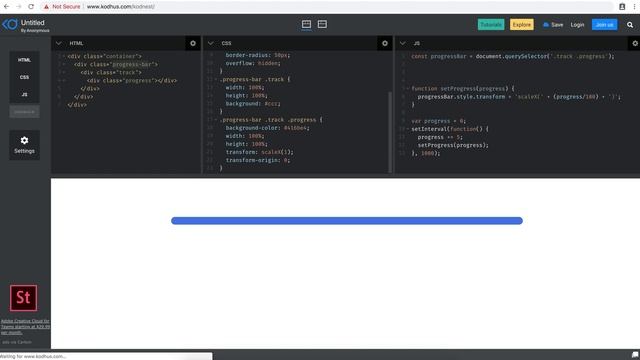Click greyed-out button below JS in sidebar
Viewport: 640px width, 360px height.
click(24, 111)
